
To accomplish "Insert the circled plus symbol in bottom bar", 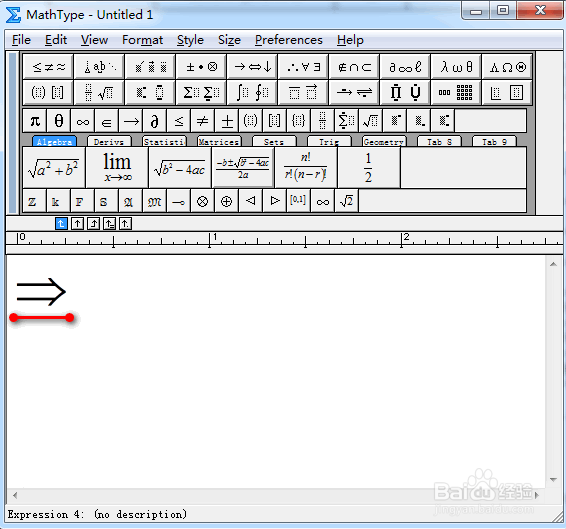I will click(x=227, y=201).
